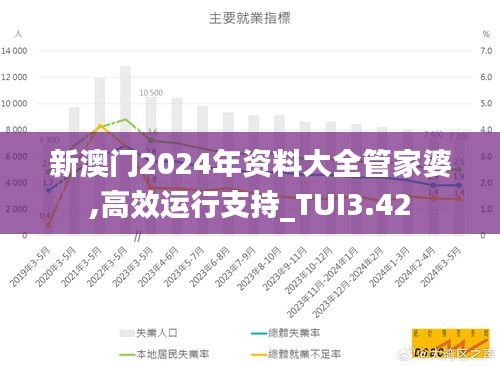Select the 2023年9-11月 axis label
The width and height of the screenshot is (500, 366).
tap(285, 269)
